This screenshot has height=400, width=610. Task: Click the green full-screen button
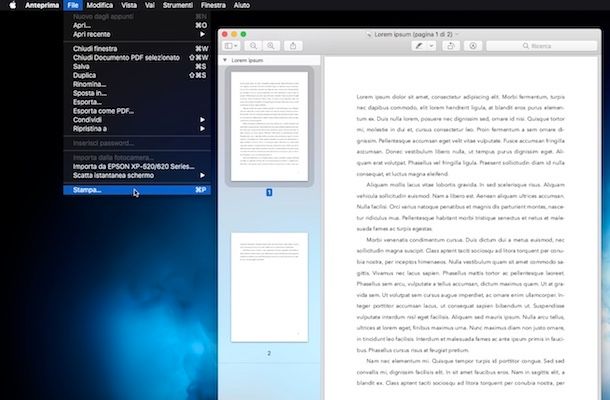(x=243, y=34)
